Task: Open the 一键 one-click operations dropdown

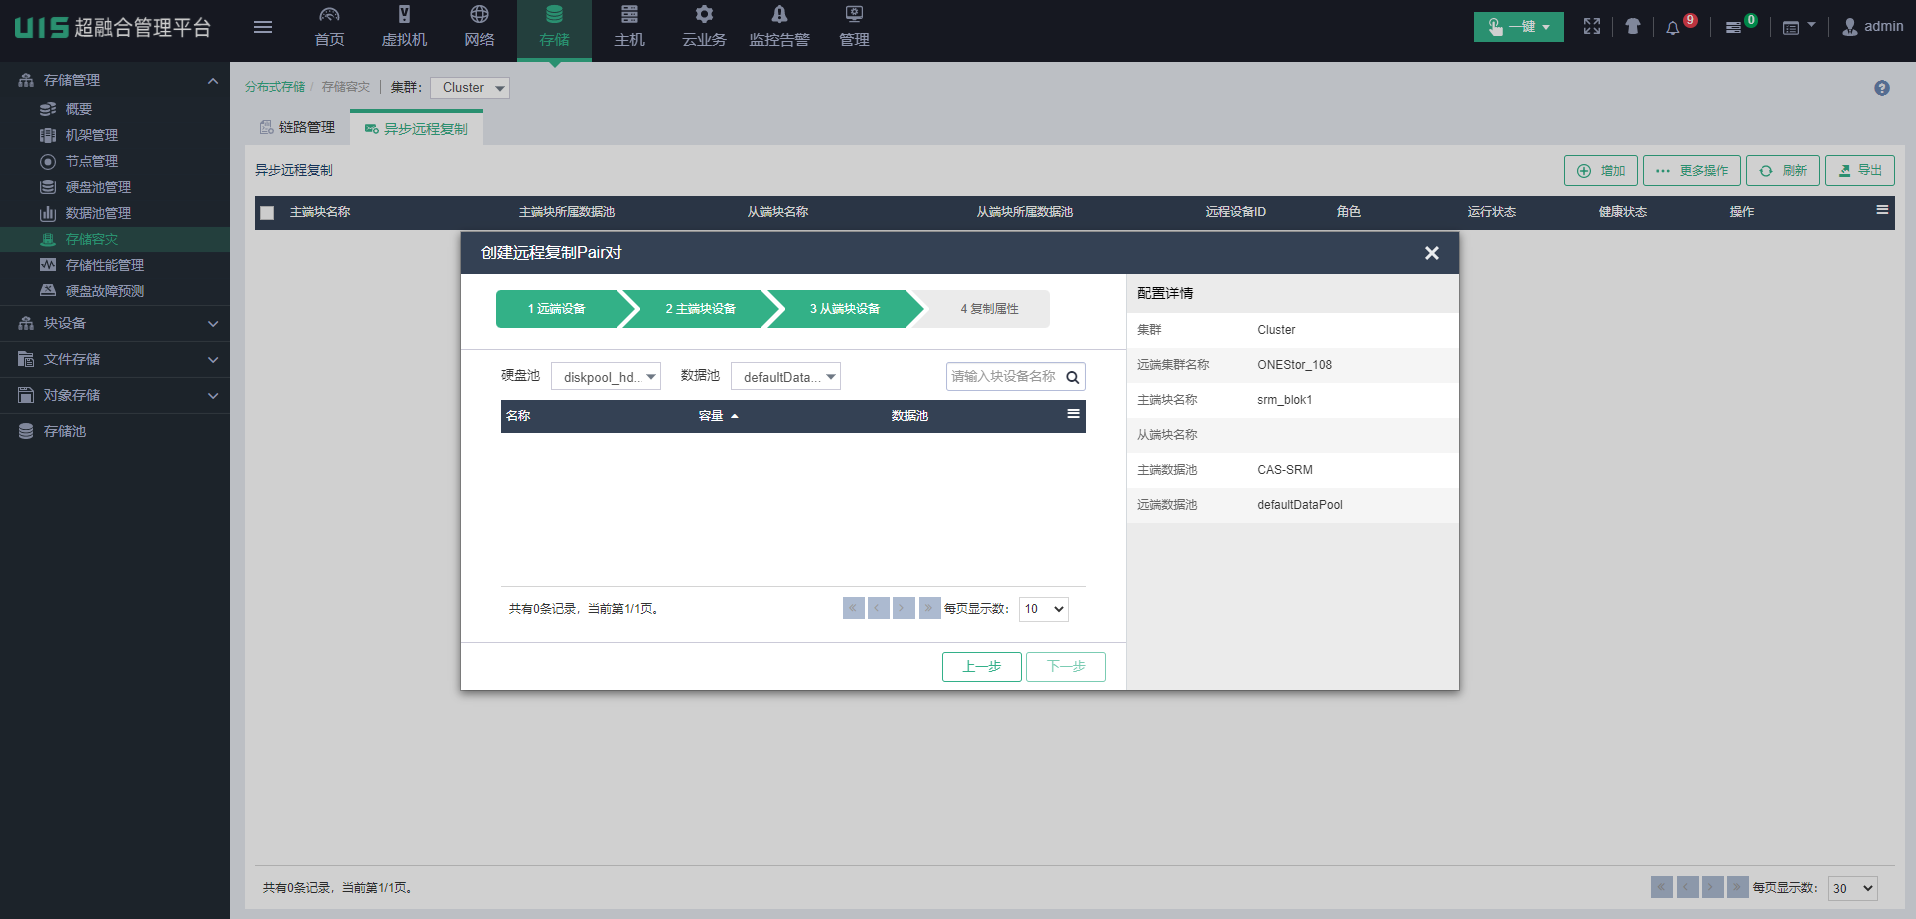Action: (x=1518, y=27)
